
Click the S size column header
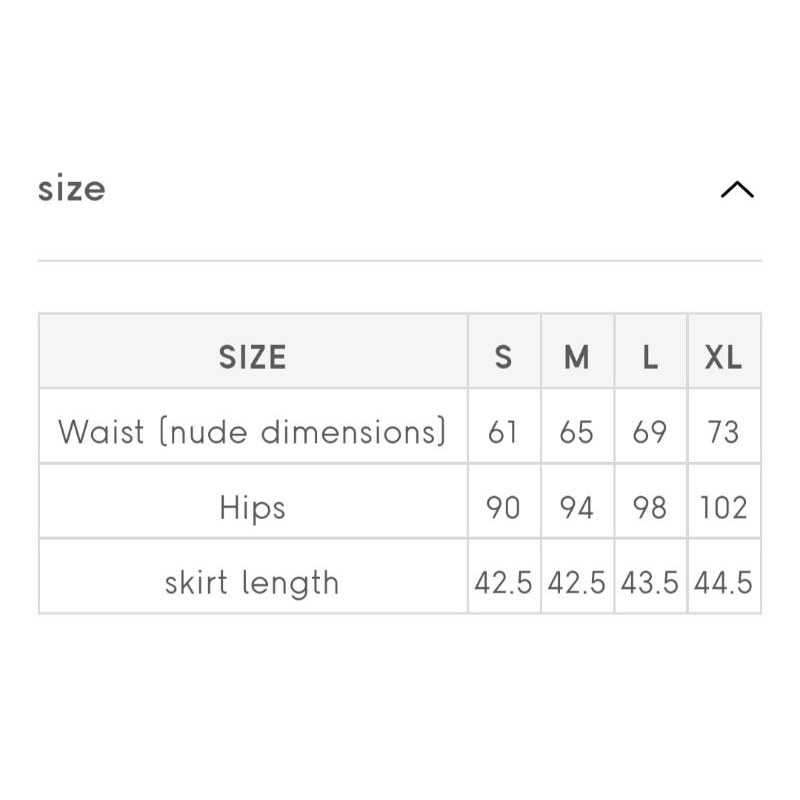[x=503, y=357]
